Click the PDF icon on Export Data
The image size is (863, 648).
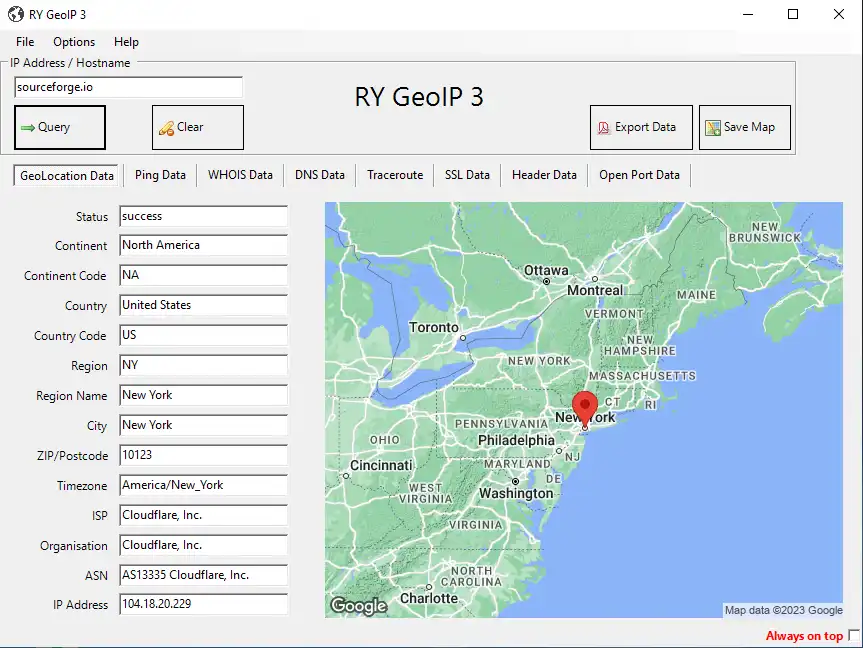604,128
